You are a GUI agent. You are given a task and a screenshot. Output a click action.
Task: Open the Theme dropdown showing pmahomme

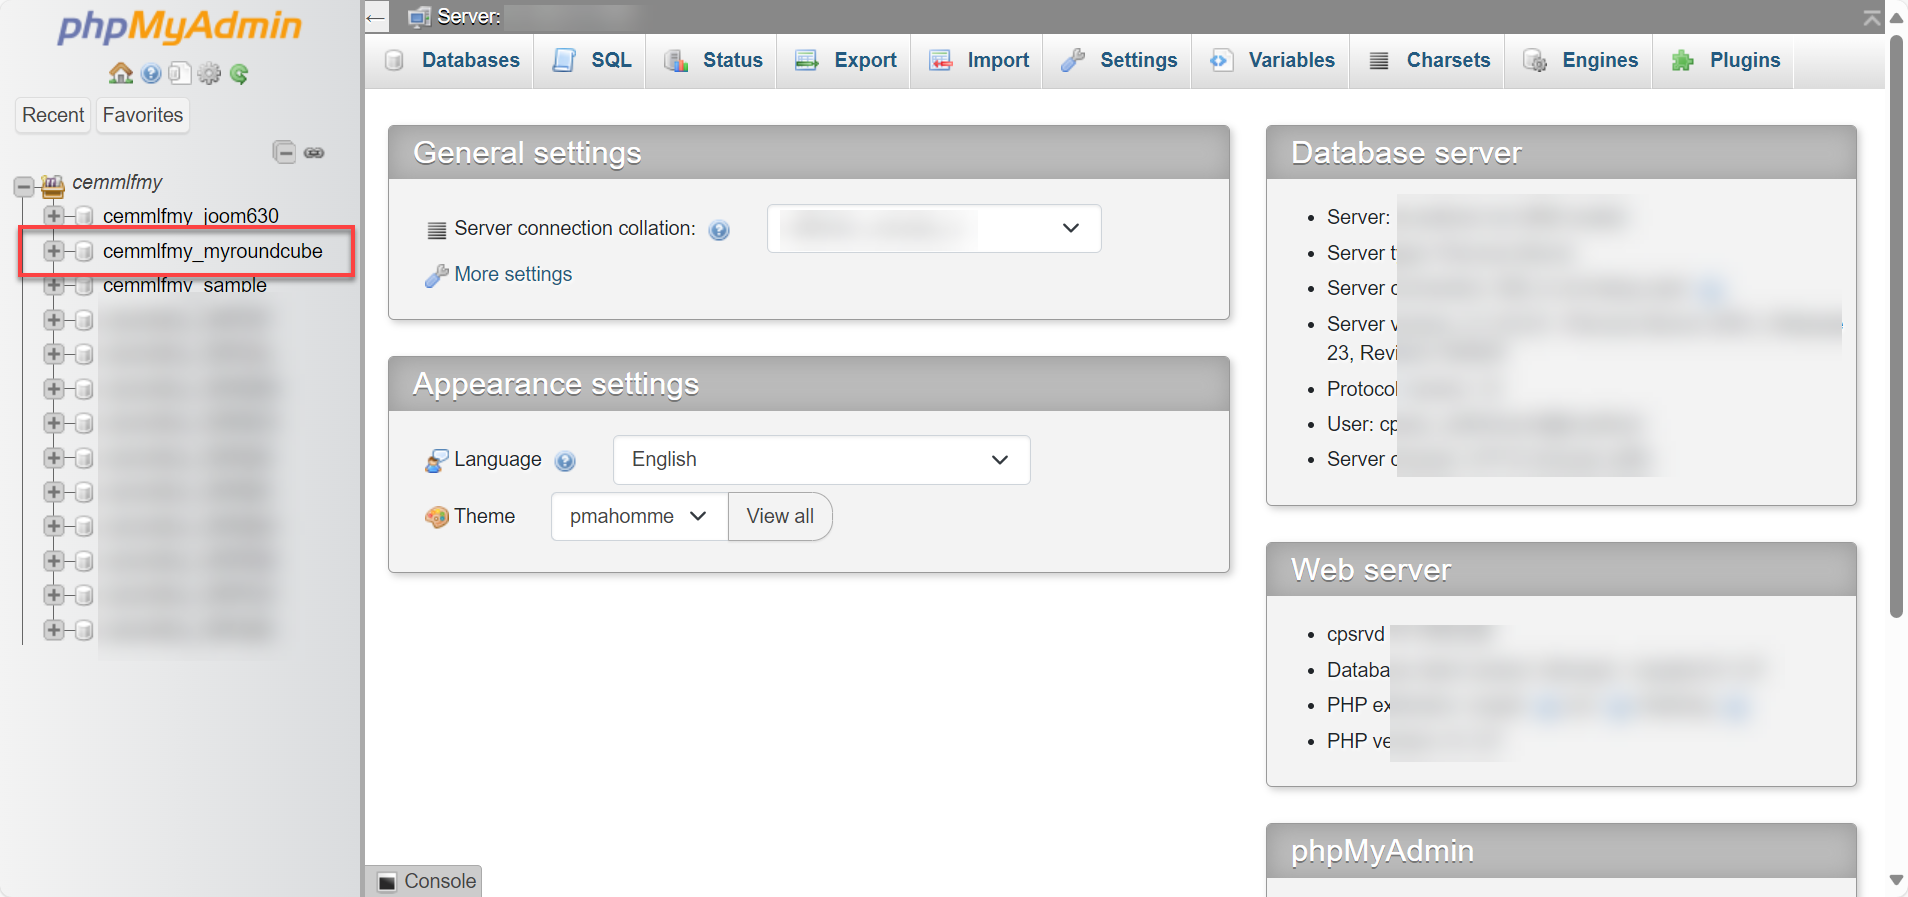[x=639, y=516]
